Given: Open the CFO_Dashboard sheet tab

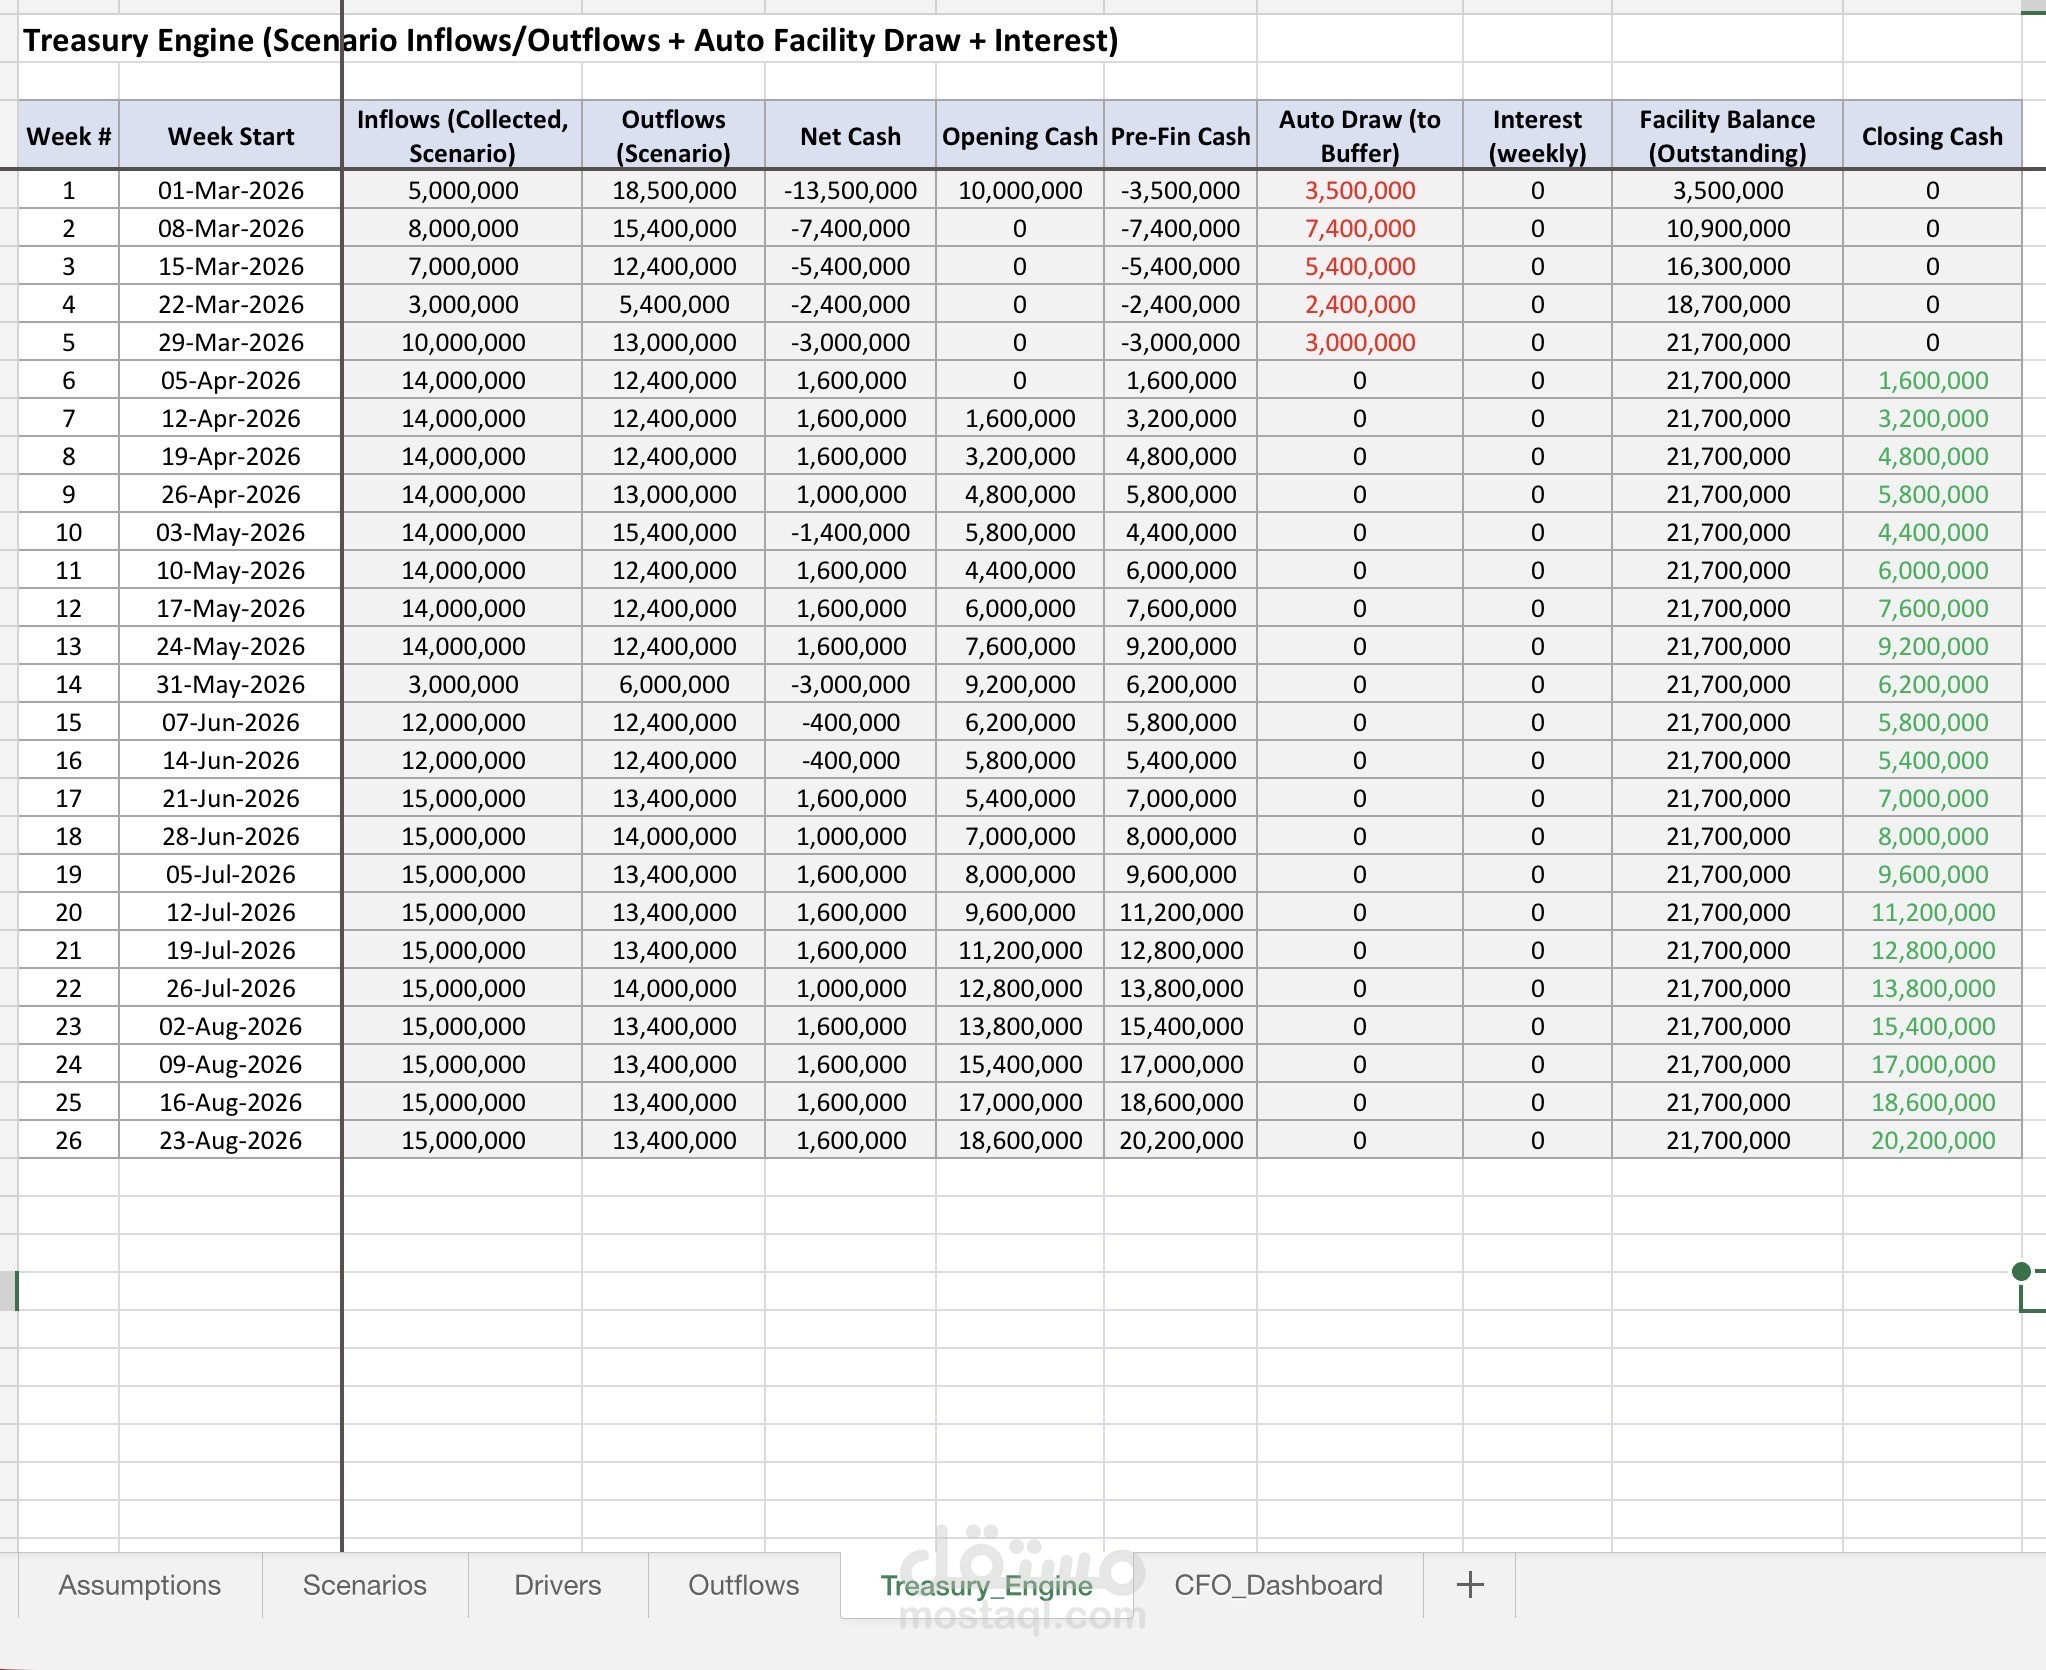Looking at the screenshot, I should tap(1278, 1585).
